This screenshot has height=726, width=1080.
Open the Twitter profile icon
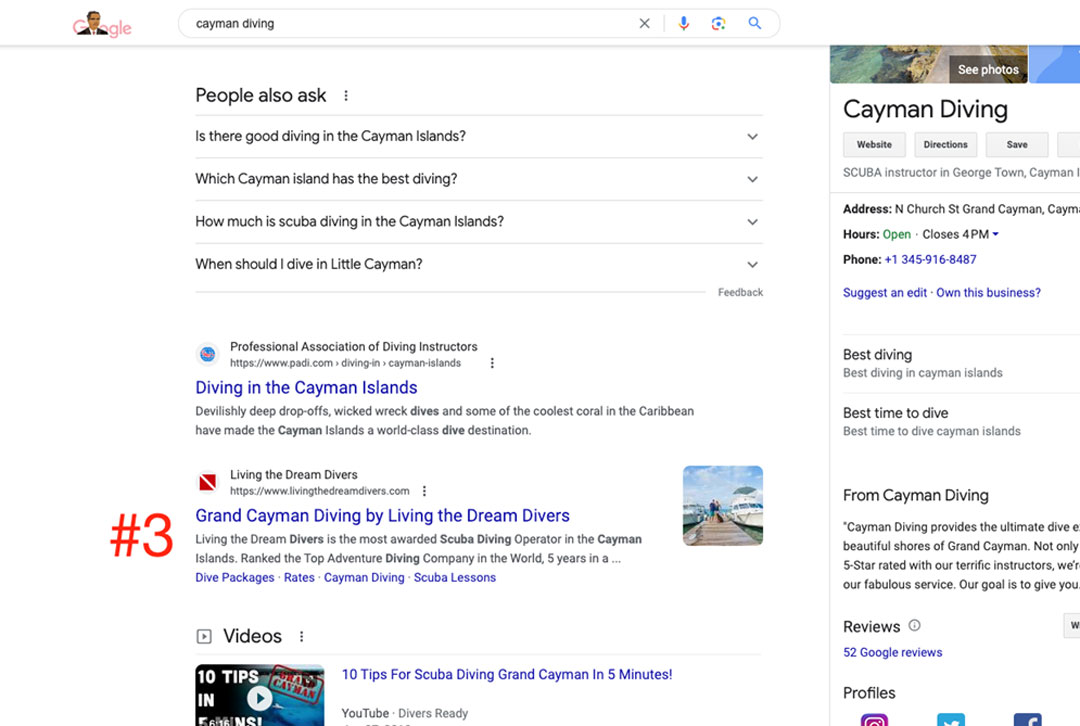[x=951, y=720]
